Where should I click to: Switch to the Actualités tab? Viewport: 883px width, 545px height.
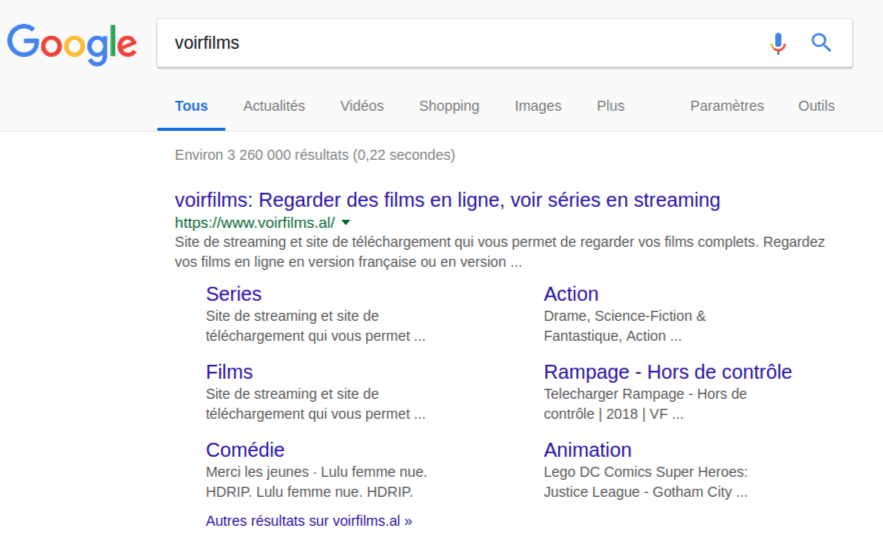point(274,106)
